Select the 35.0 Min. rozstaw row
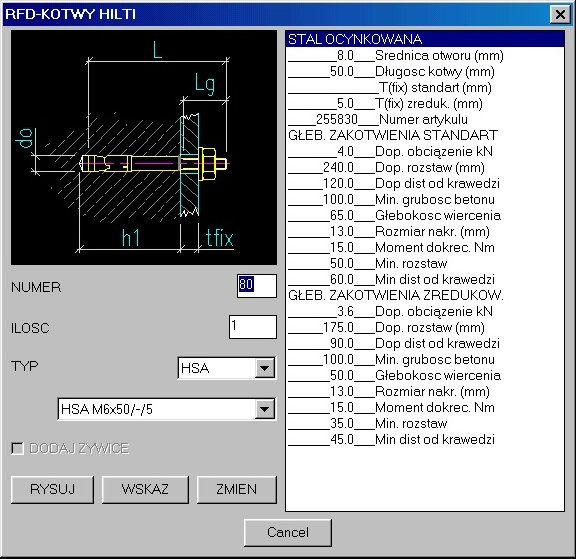The width and height of the screenshot is (576, 559). [425, 423]
